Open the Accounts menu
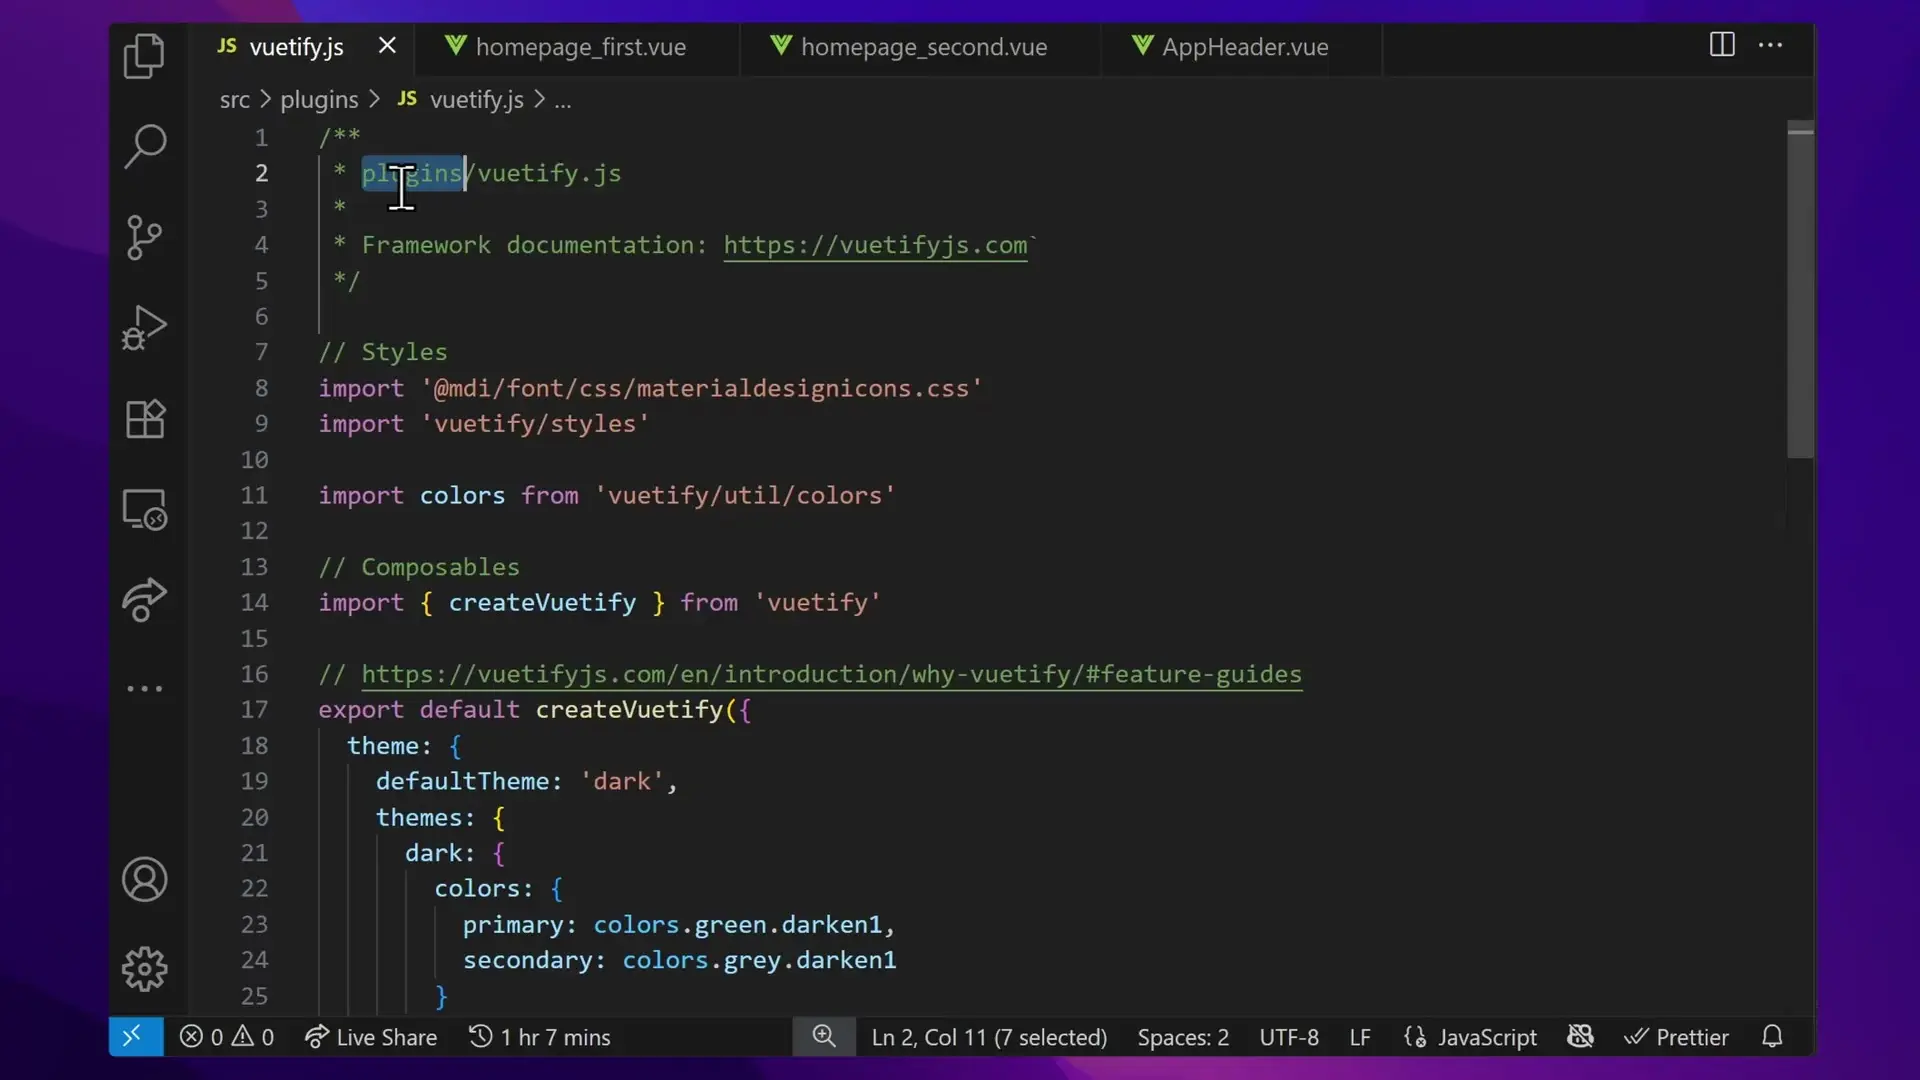1920x1080 pixels. point(145,880)
